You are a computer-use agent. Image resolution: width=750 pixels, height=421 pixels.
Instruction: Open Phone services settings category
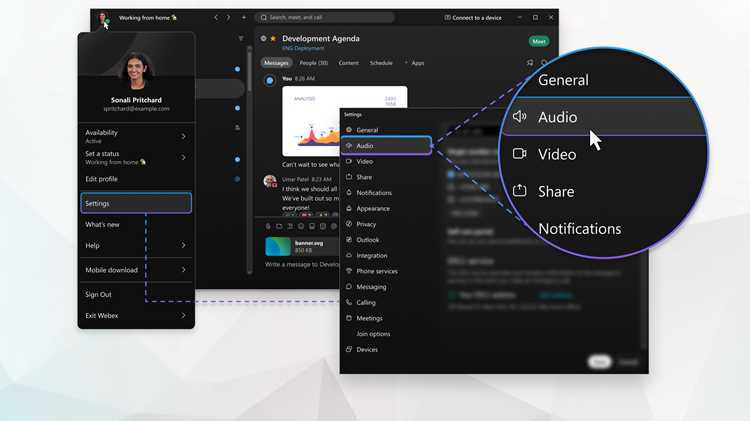(x=386, y=271)
